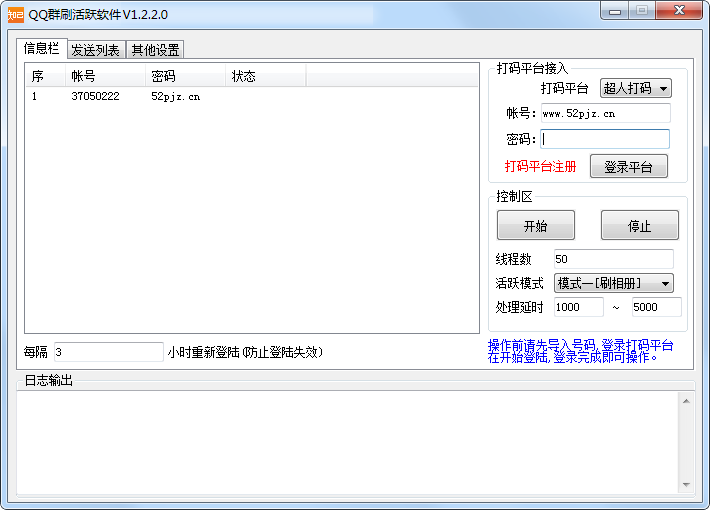Click the 状态 column header

click(x=265, y=76)
